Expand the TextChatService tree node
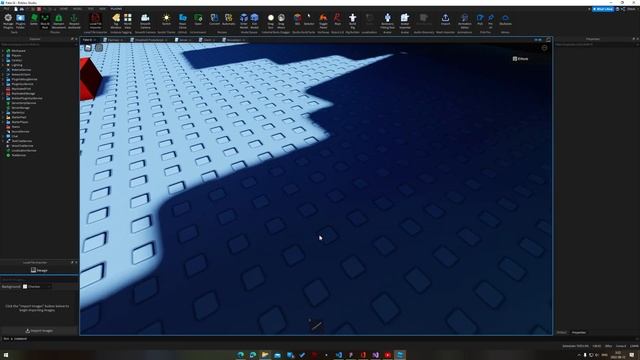This screenshot has width=640, height=360. pos(3,141)
